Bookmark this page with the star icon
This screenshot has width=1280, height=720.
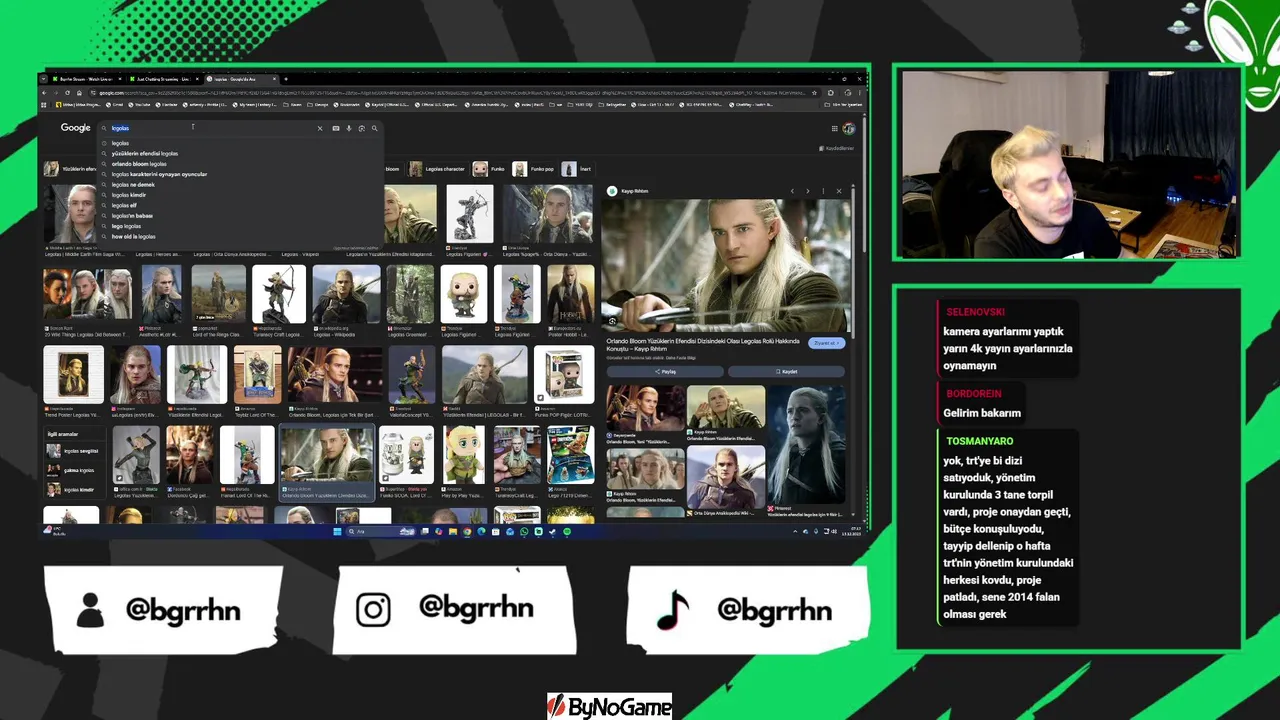pos(814,93)
